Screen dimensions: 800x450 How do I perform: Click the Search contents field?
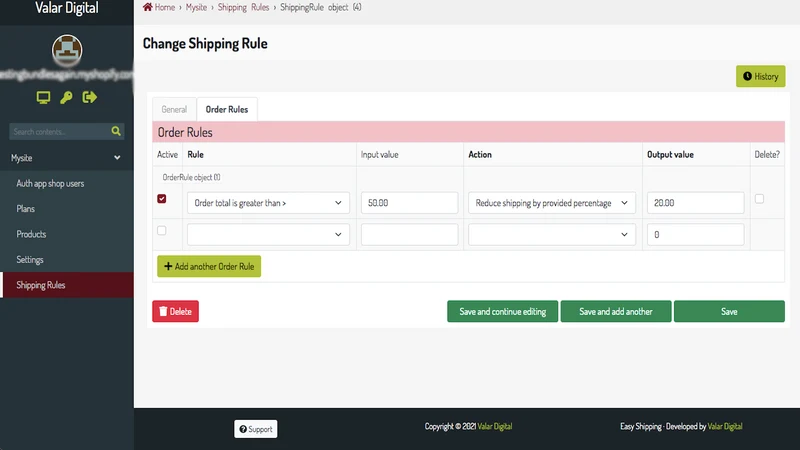point(60,131)
